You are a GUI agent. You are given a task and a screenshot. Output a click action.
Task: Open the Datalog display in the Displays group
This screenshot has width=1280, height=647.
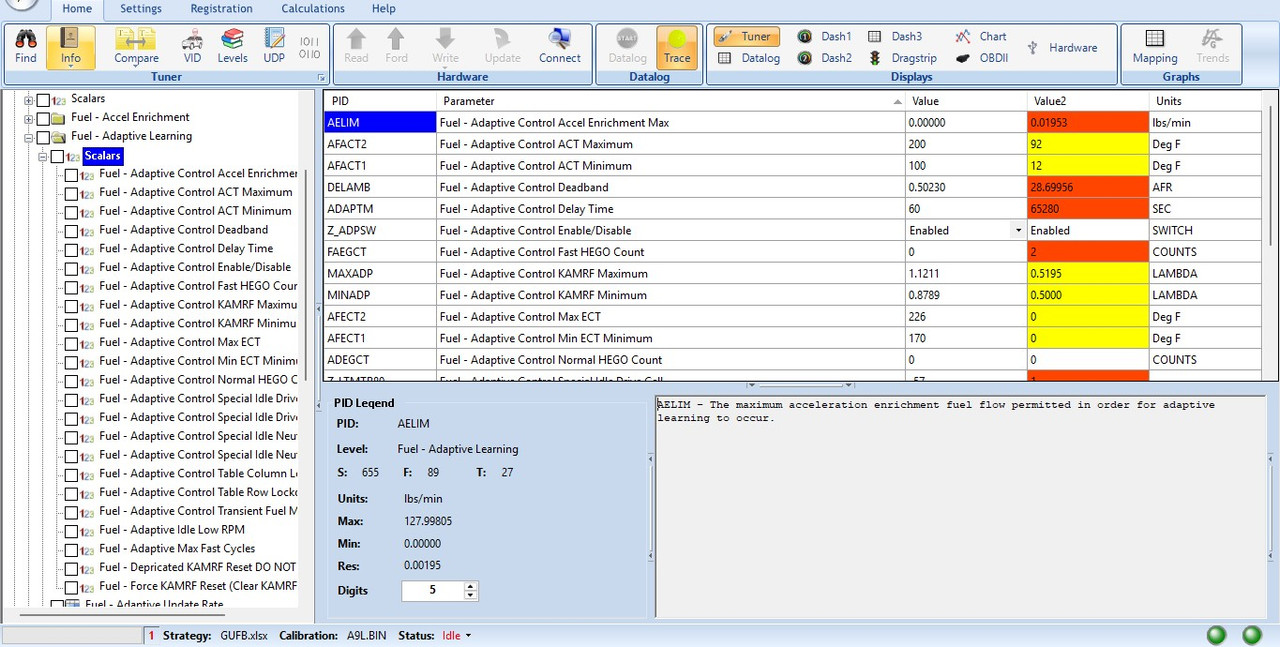[748, 58]
